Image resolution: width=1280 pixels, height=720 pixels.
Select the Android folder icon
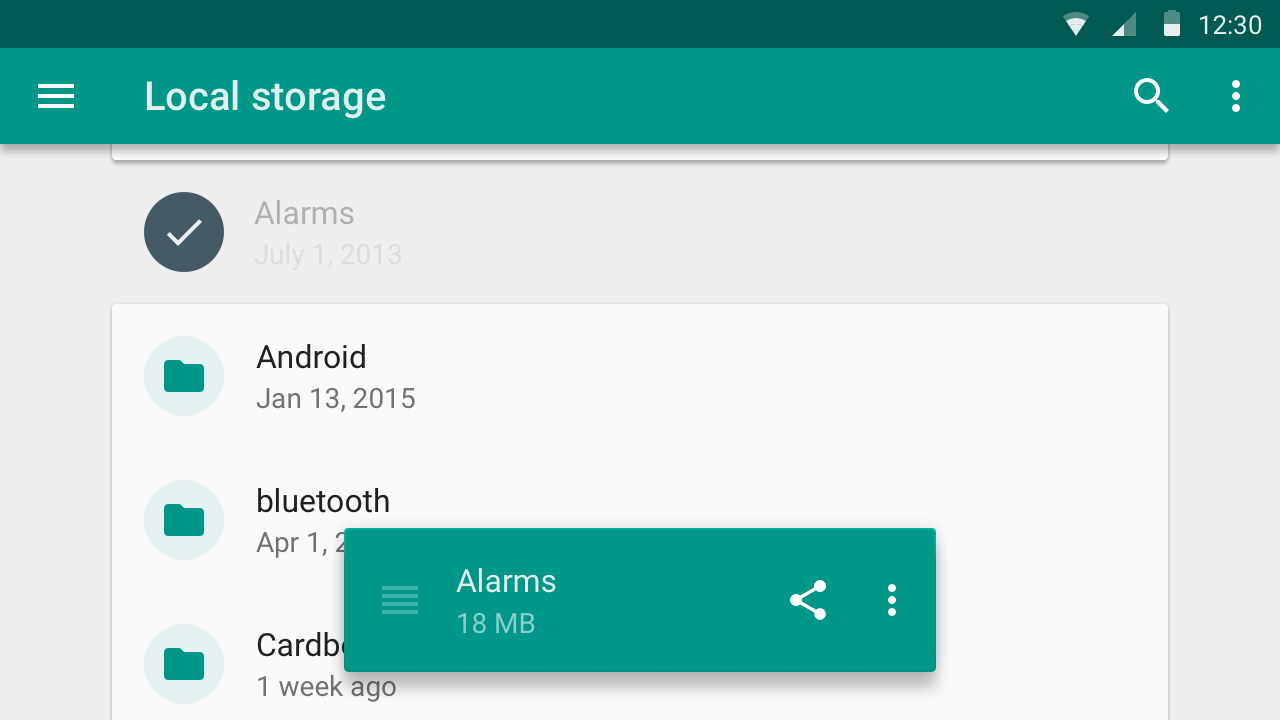pyautogui.click(x=184, y=376)
